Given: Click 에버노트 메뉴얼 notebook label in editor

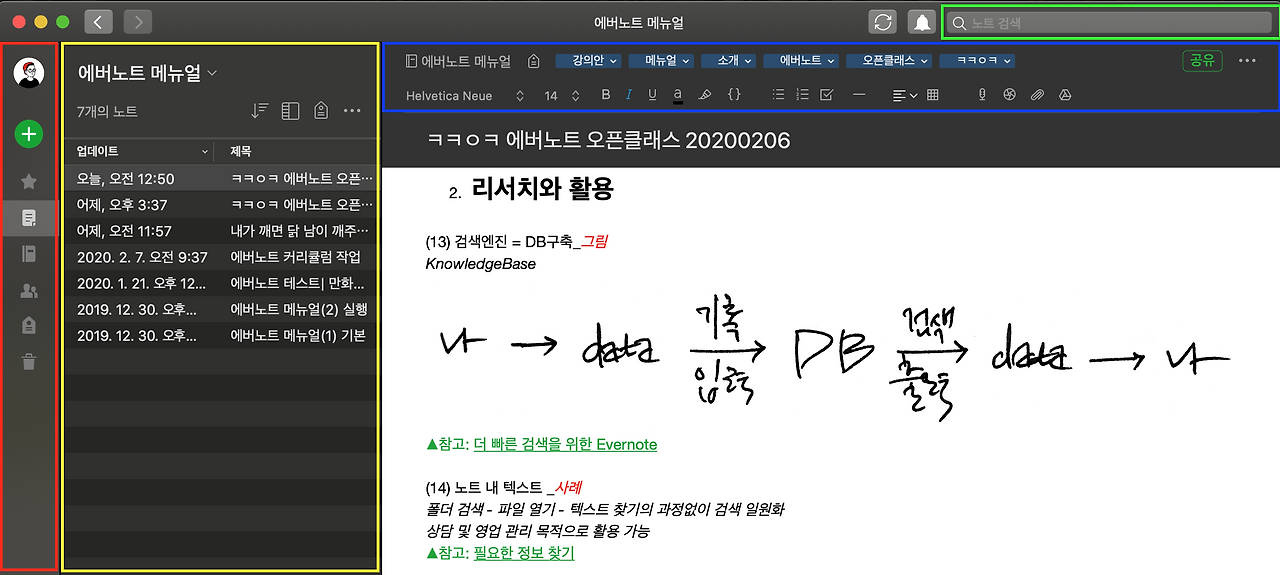Looking at the screenshot, I should 458,61.
